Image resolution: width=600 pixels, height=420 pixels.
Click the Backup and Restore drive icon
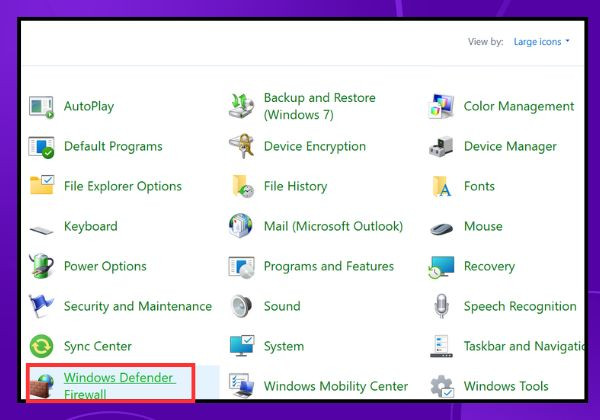pyautogui.click(x=241, y=106)
